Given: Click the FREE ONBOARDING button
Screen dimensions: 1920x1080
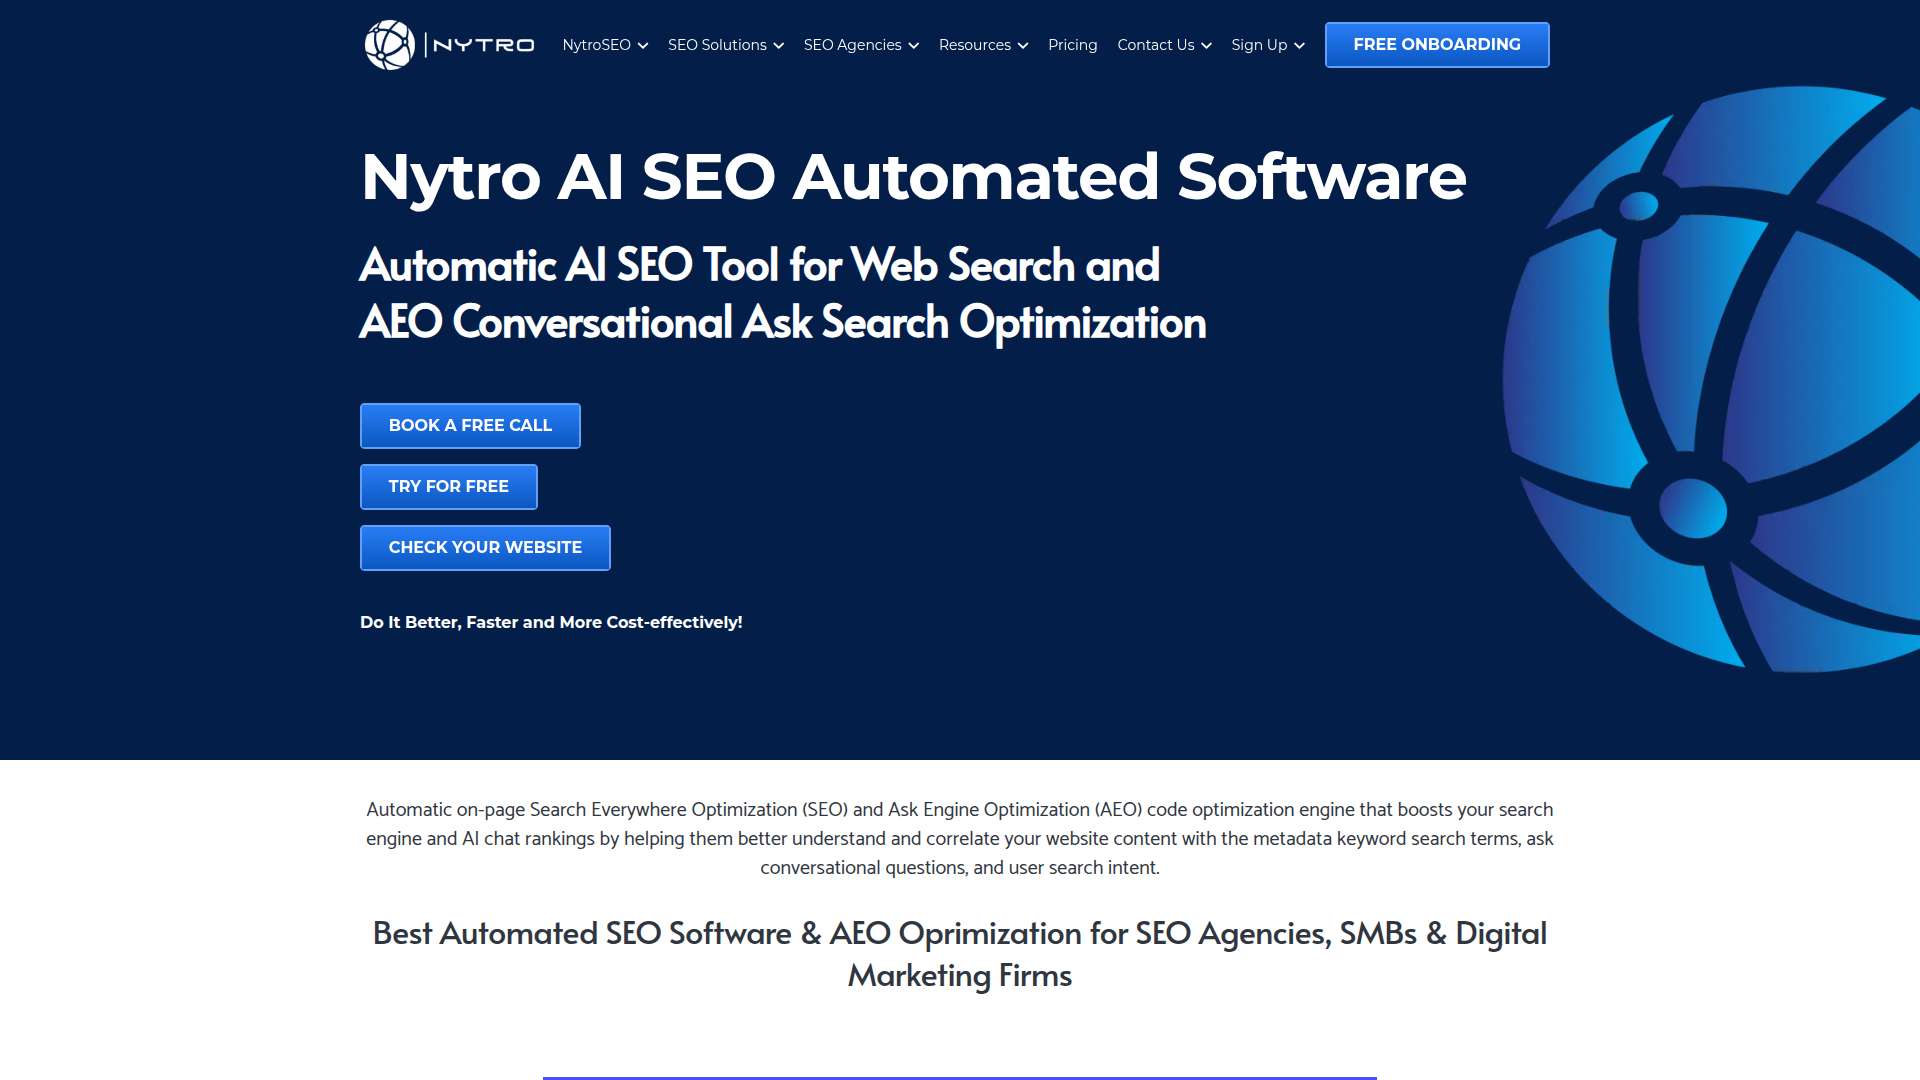Looking at the screenshot, I should (1437, 45).
